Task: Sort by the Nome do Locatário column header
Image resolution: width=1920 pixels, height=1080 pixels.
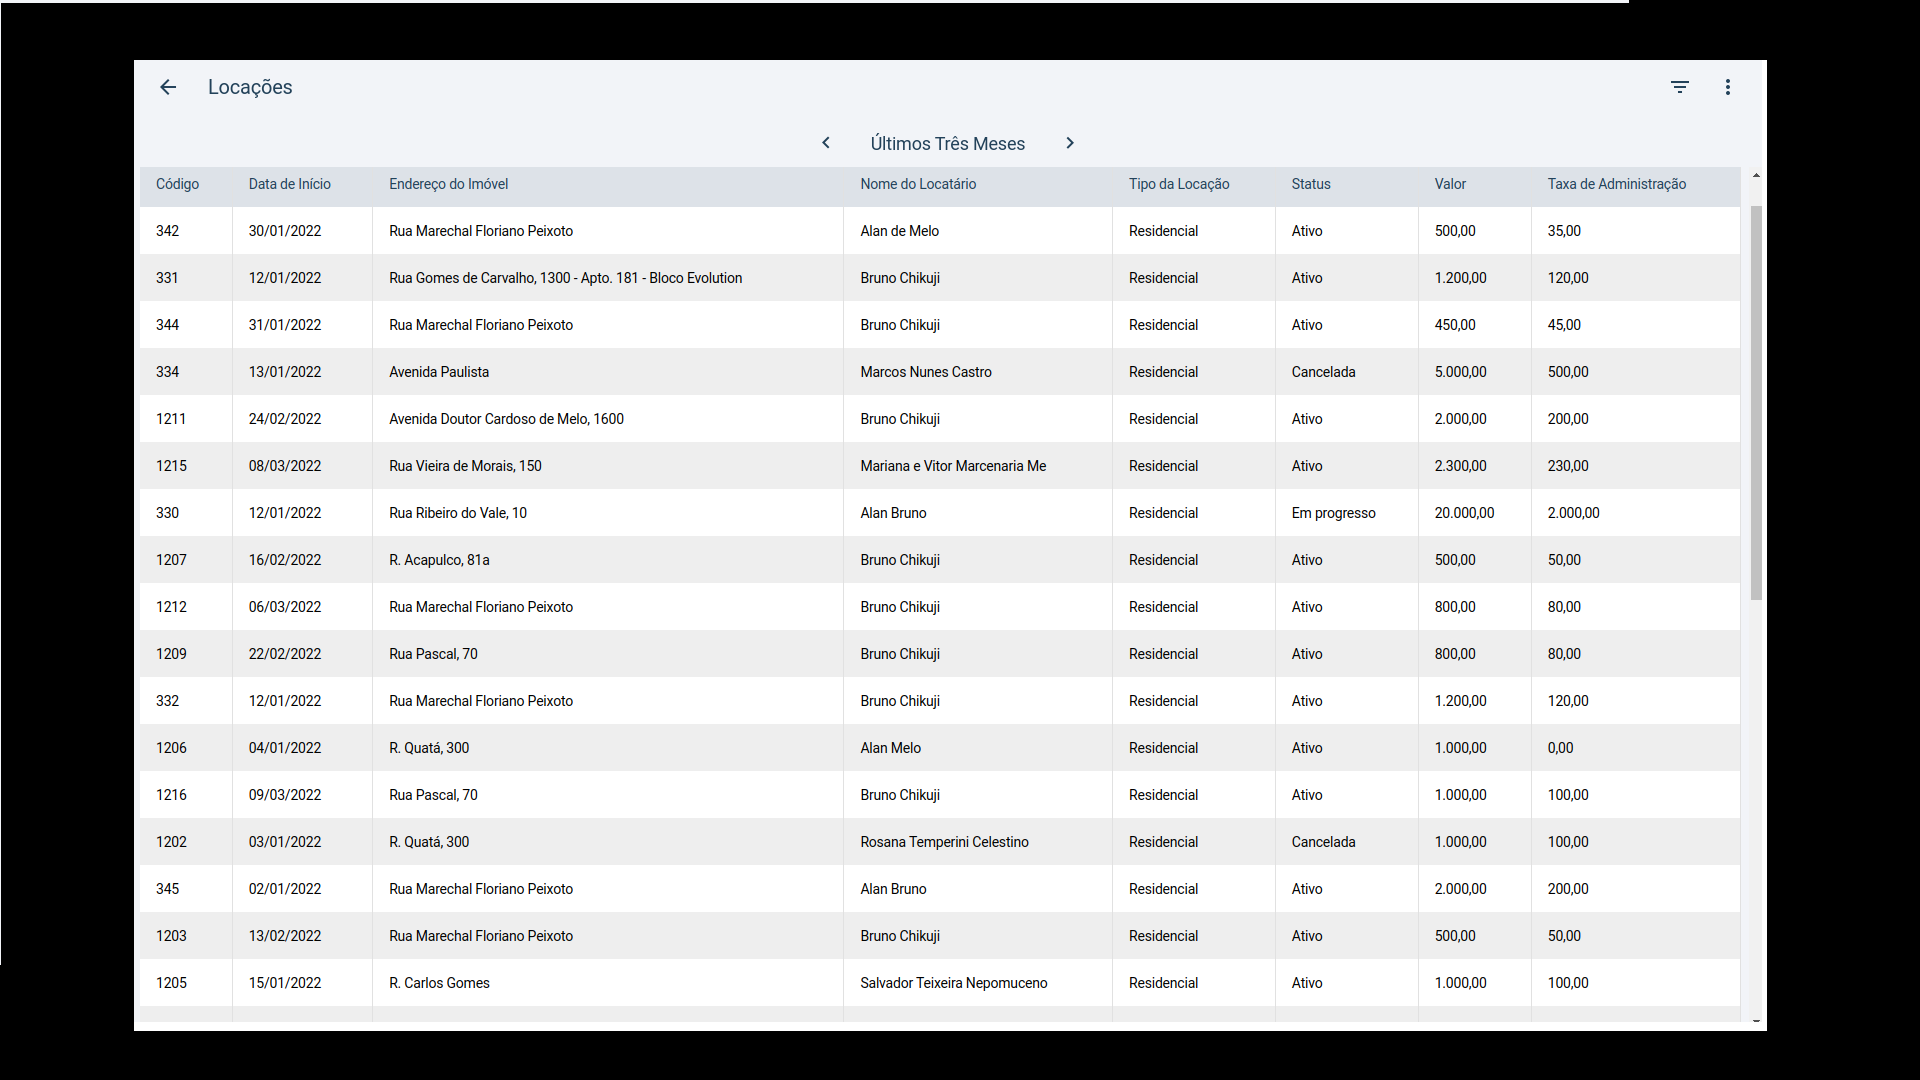Action: coord(918,184)
